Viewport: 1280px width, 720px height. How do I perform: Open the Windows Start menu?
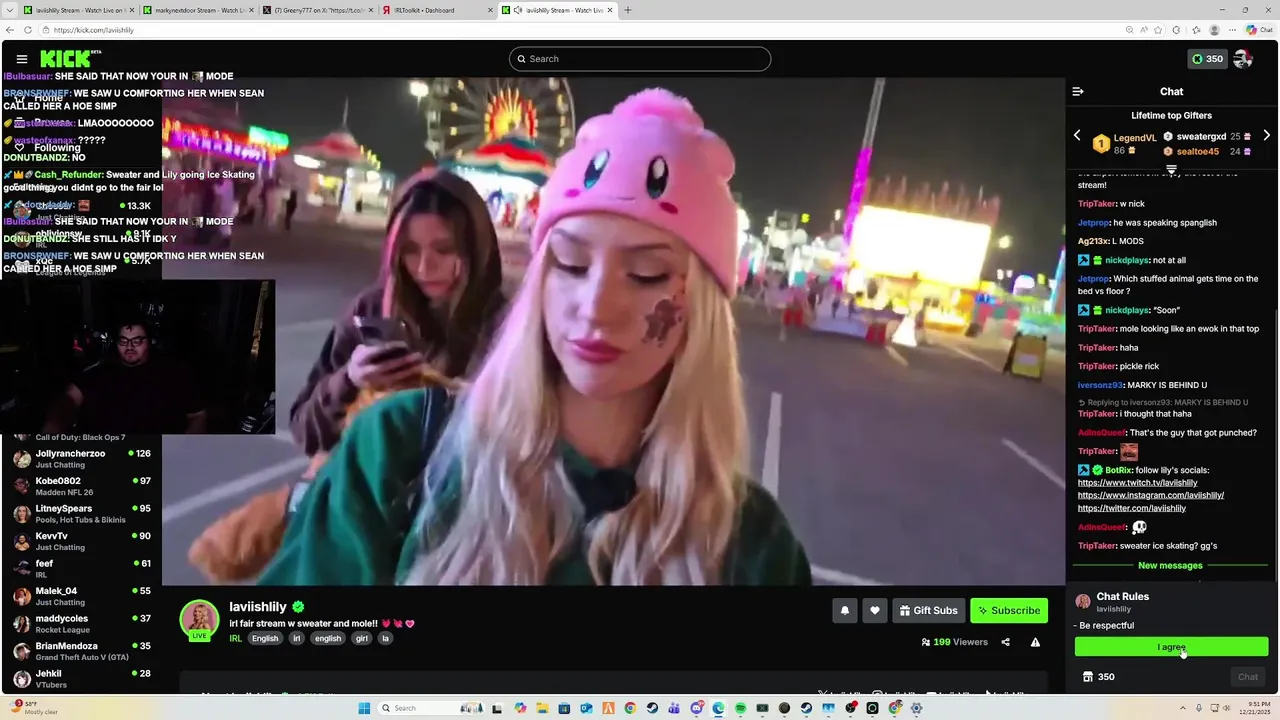364,708
